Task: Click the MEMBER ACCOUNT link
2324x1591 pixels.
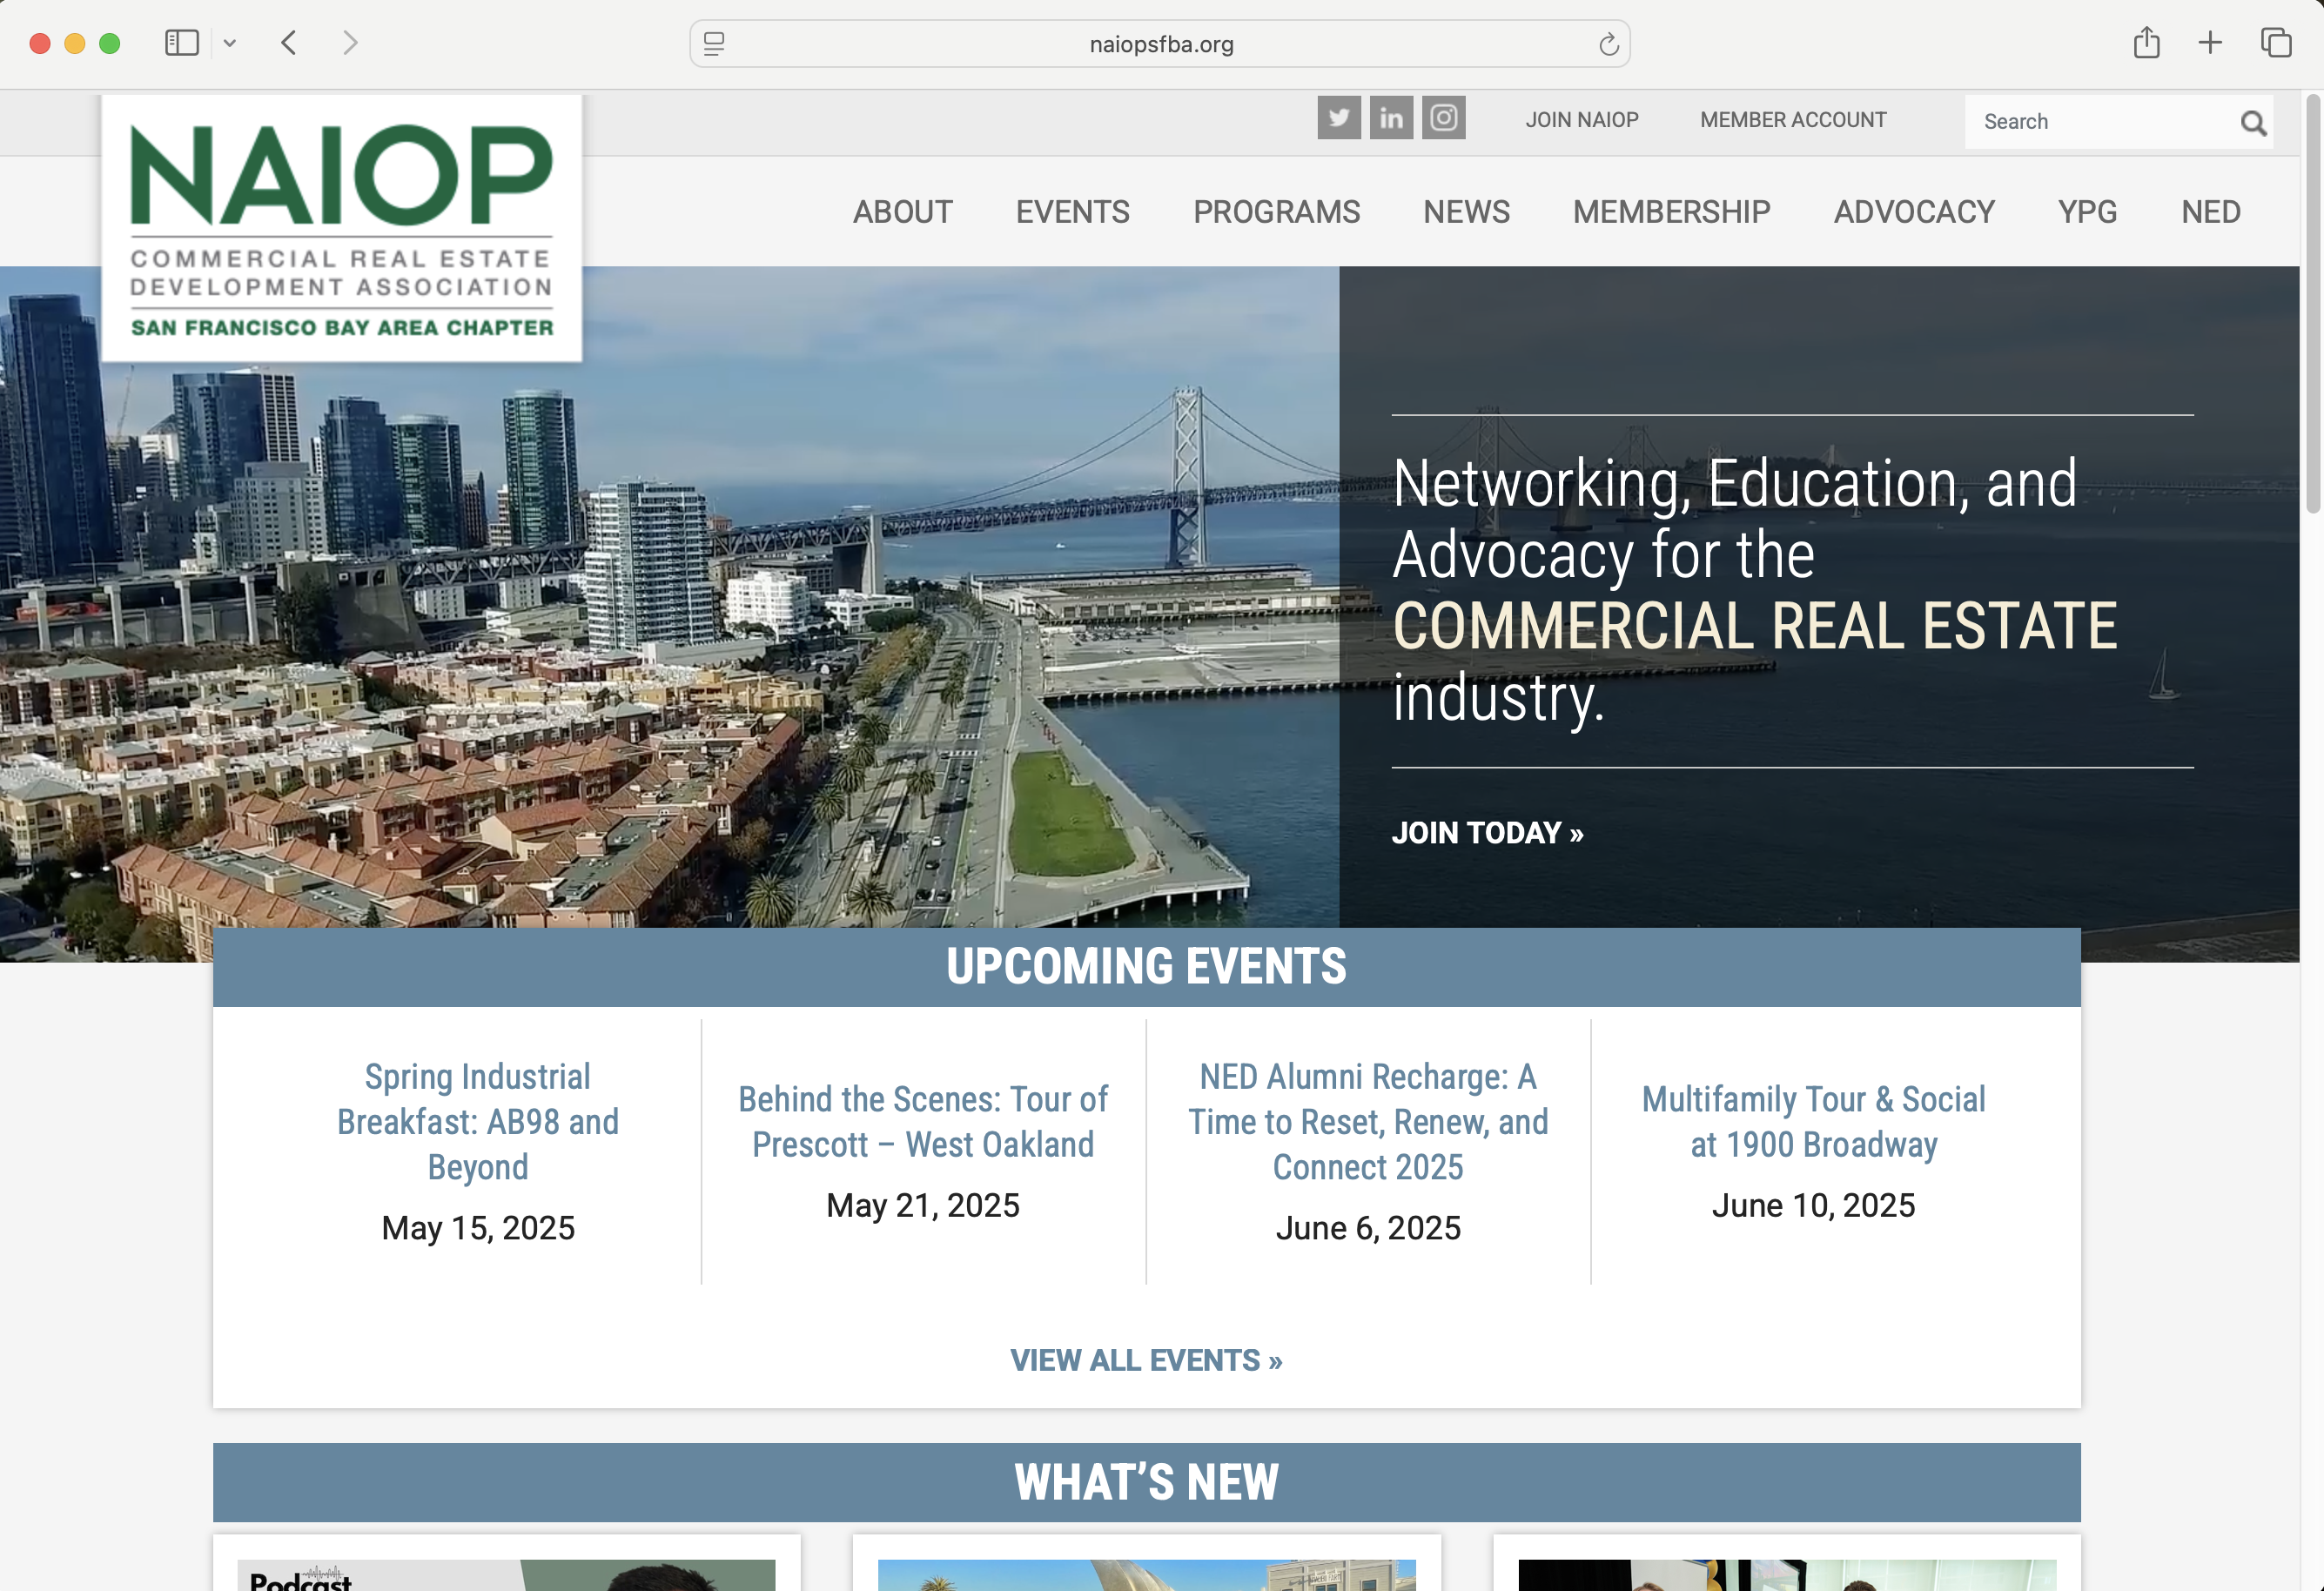Action: pyautogui.click(x=1793, y=120)
